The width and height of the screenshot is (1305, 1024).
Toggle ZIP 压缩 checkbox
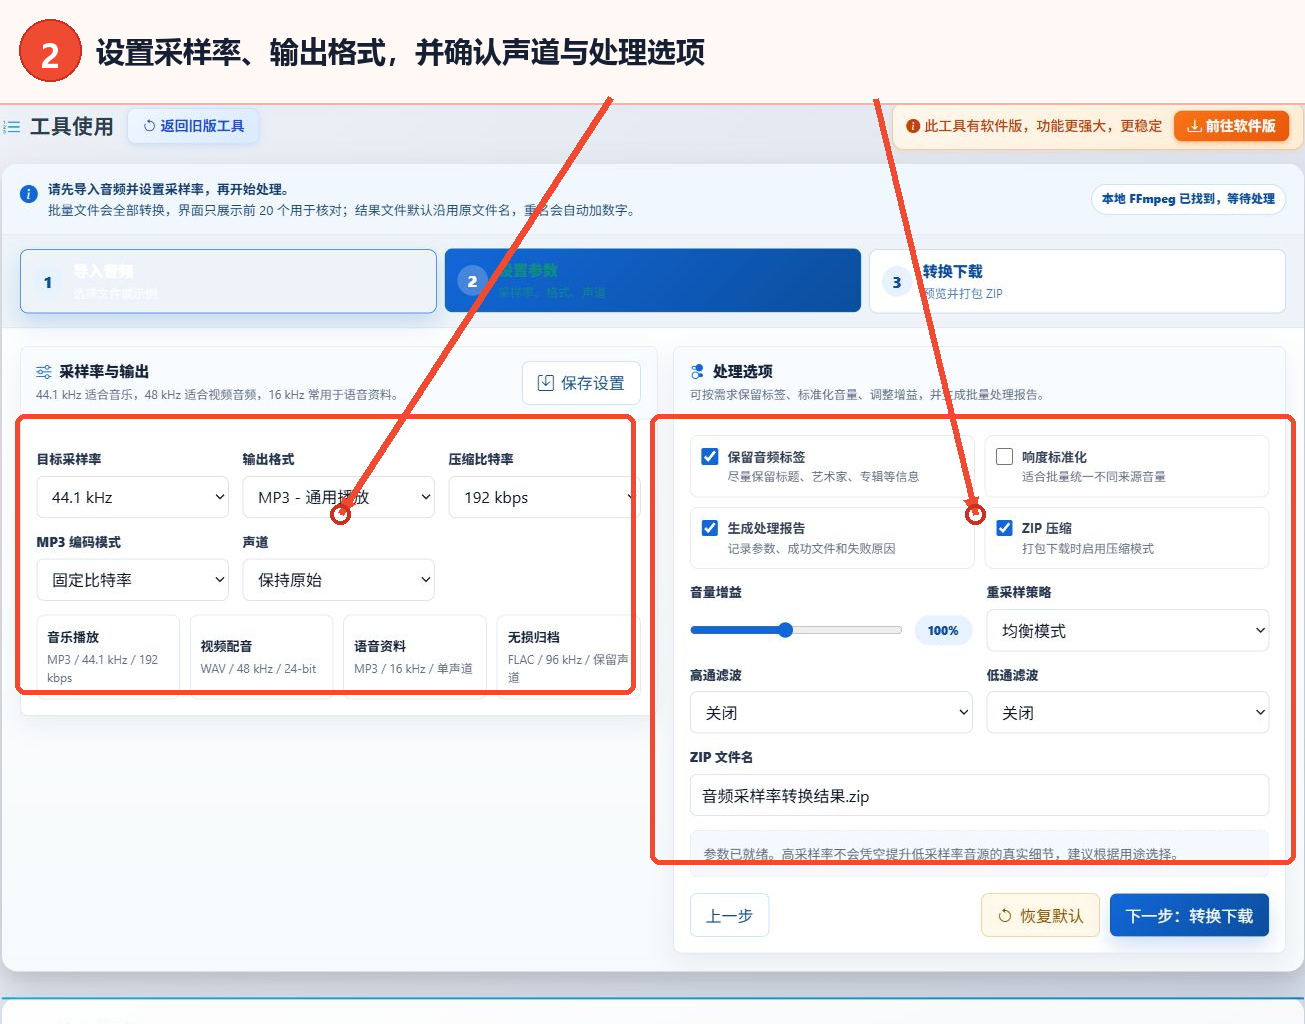[1005, 528]
